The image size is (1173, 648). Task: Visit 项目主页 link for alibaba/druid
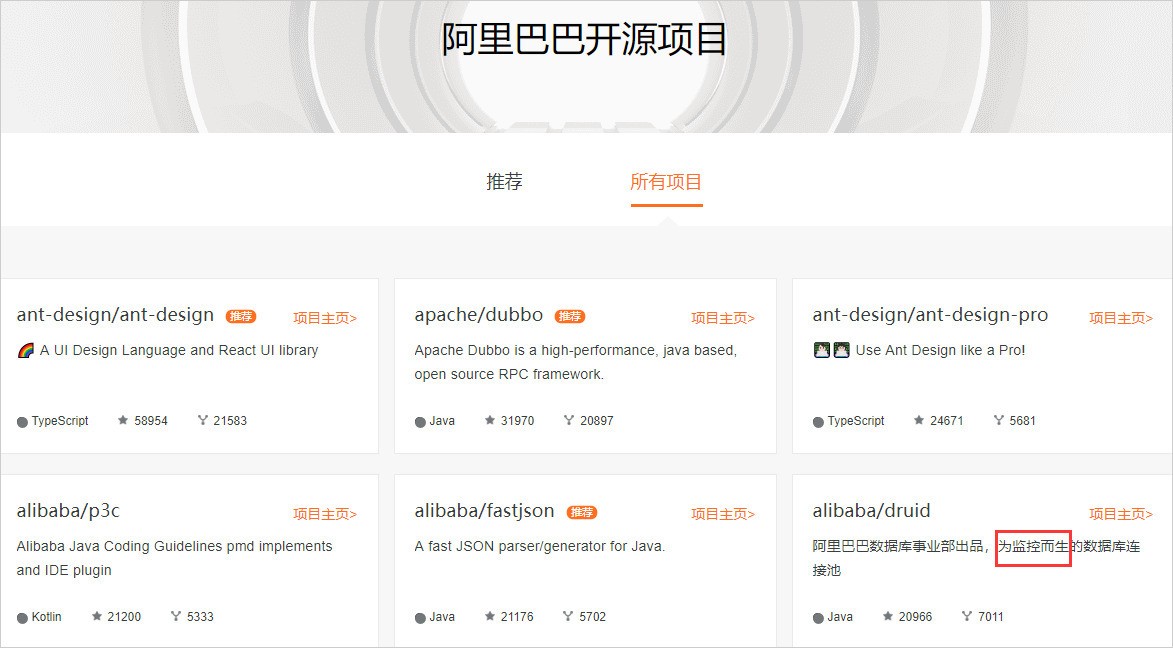[x=1121, y=514]
